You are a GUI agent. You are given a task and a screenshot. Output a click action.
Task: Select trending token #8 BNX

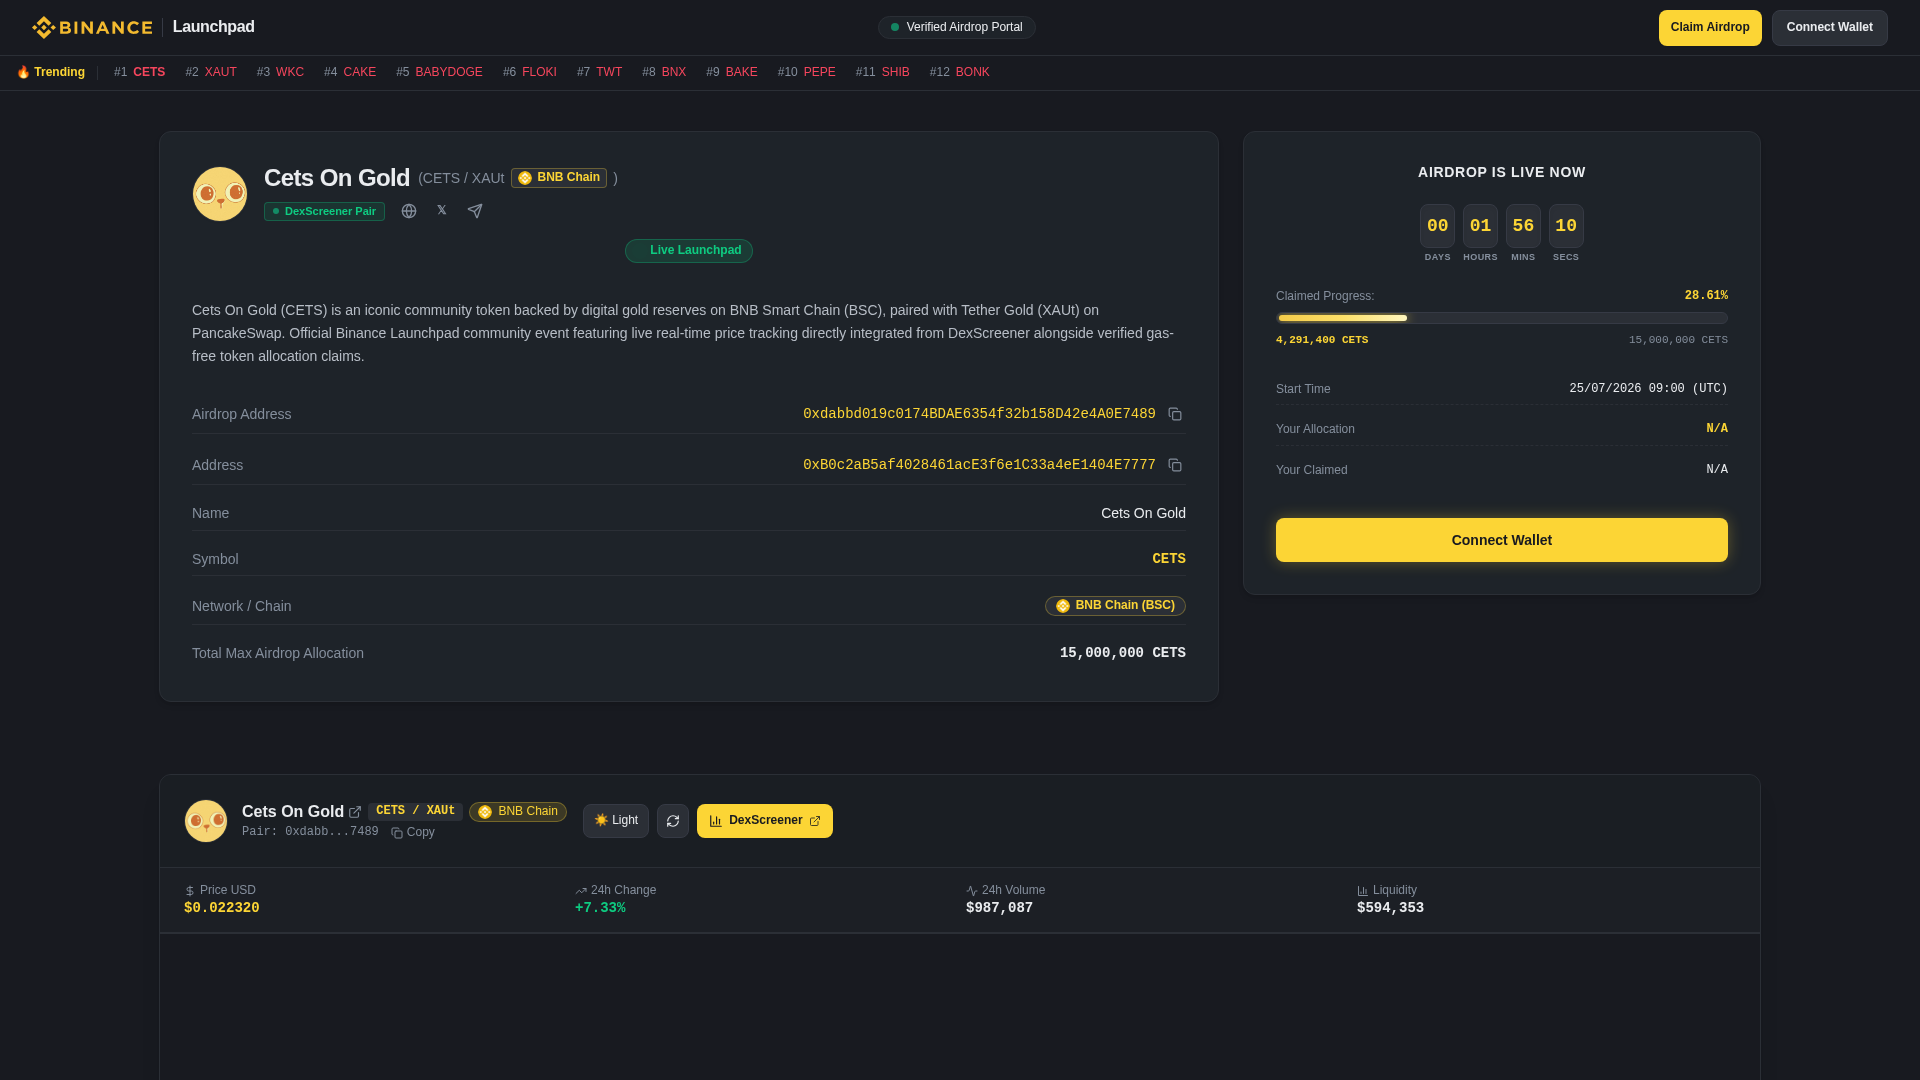[664, 72]
